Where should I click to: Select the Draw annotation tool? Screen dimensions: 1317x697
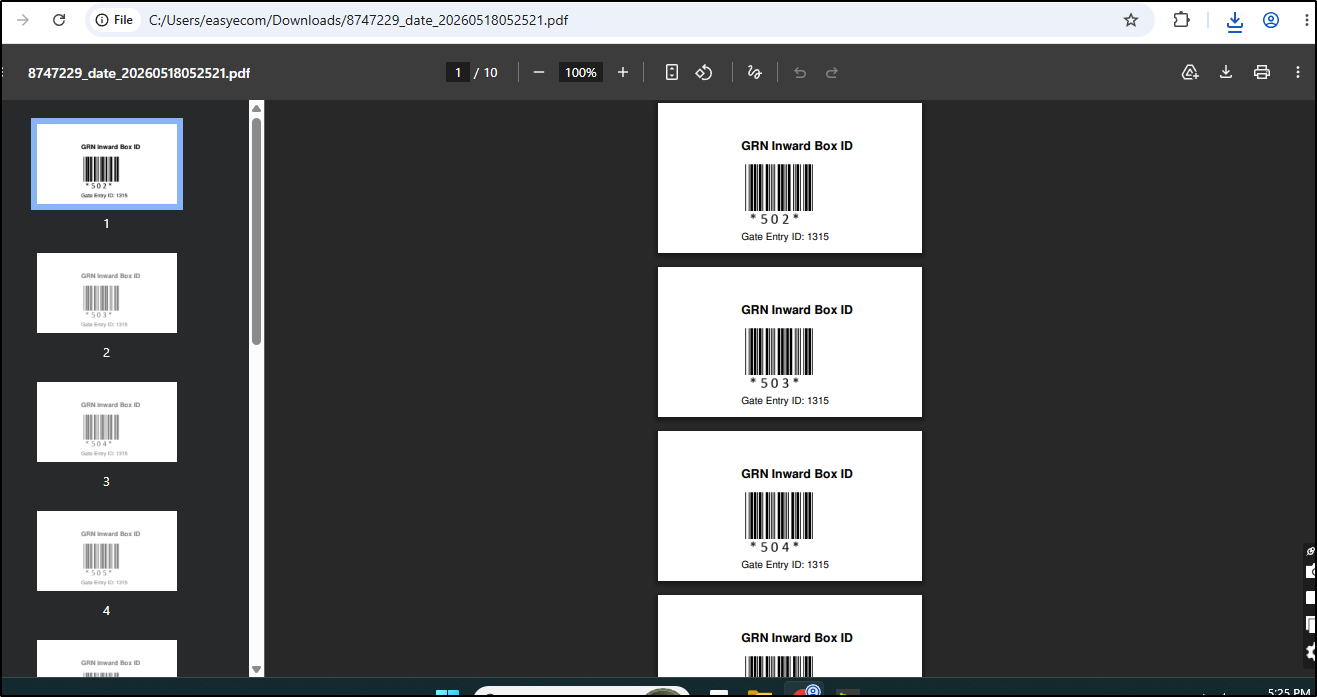tap(755, 72)
